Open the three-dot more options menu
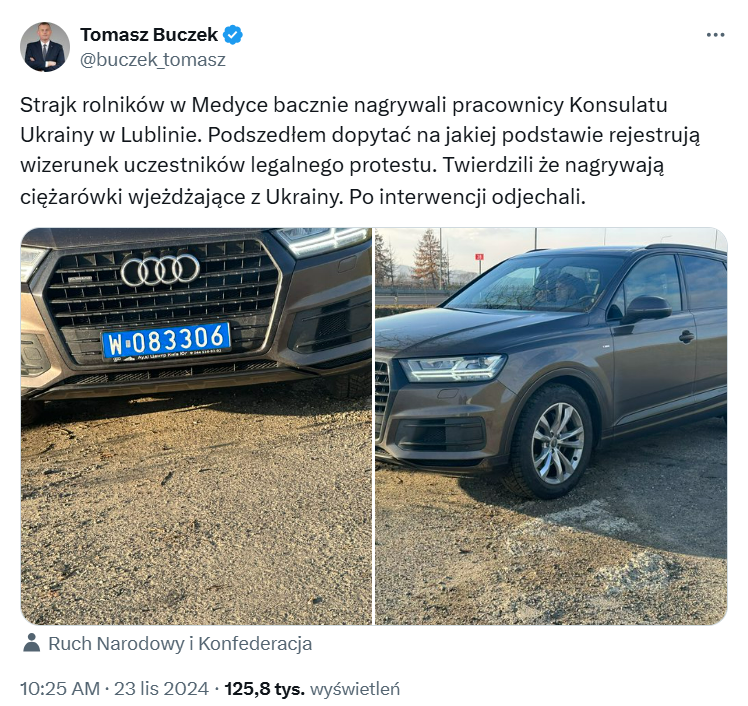Image resolution: width=748 pixels, height=706 pixels. (716, 35)
